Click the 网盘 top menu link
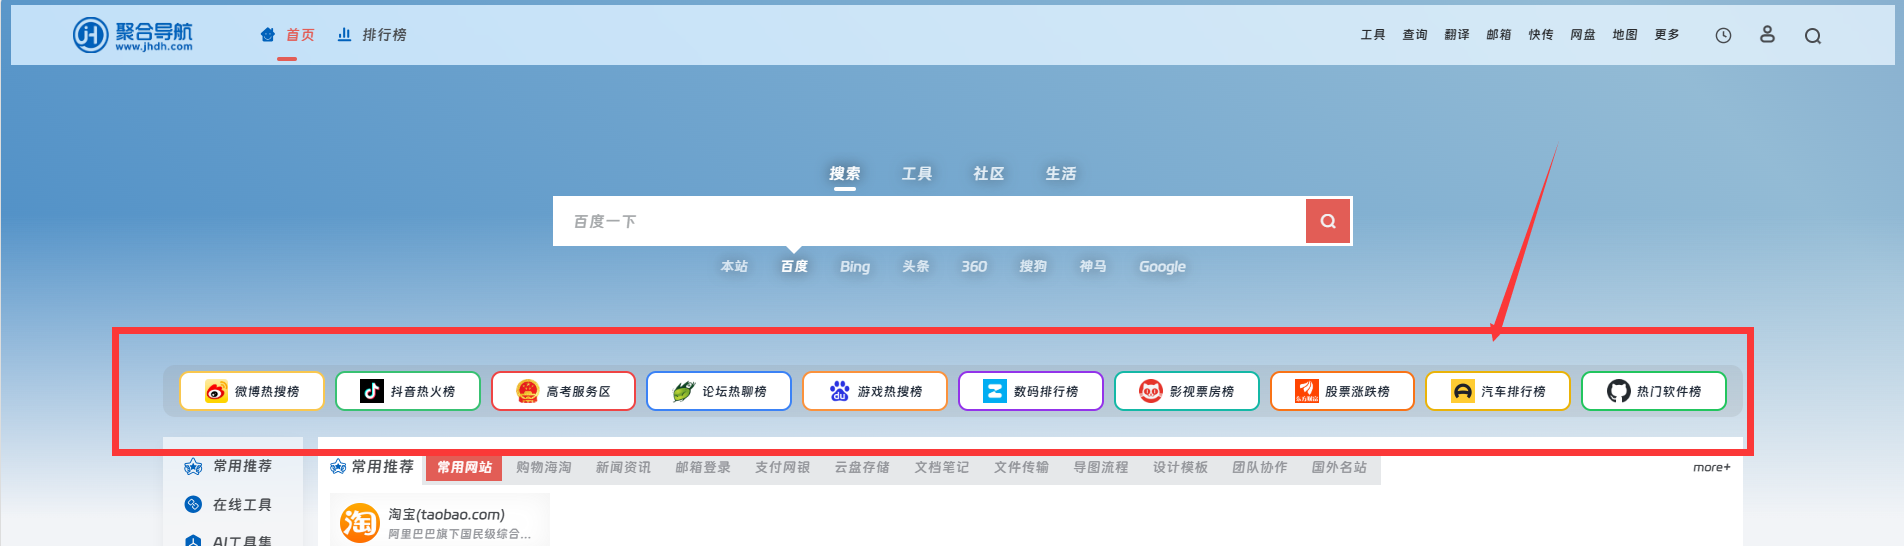1904x546 pixels. (1583, 35)
